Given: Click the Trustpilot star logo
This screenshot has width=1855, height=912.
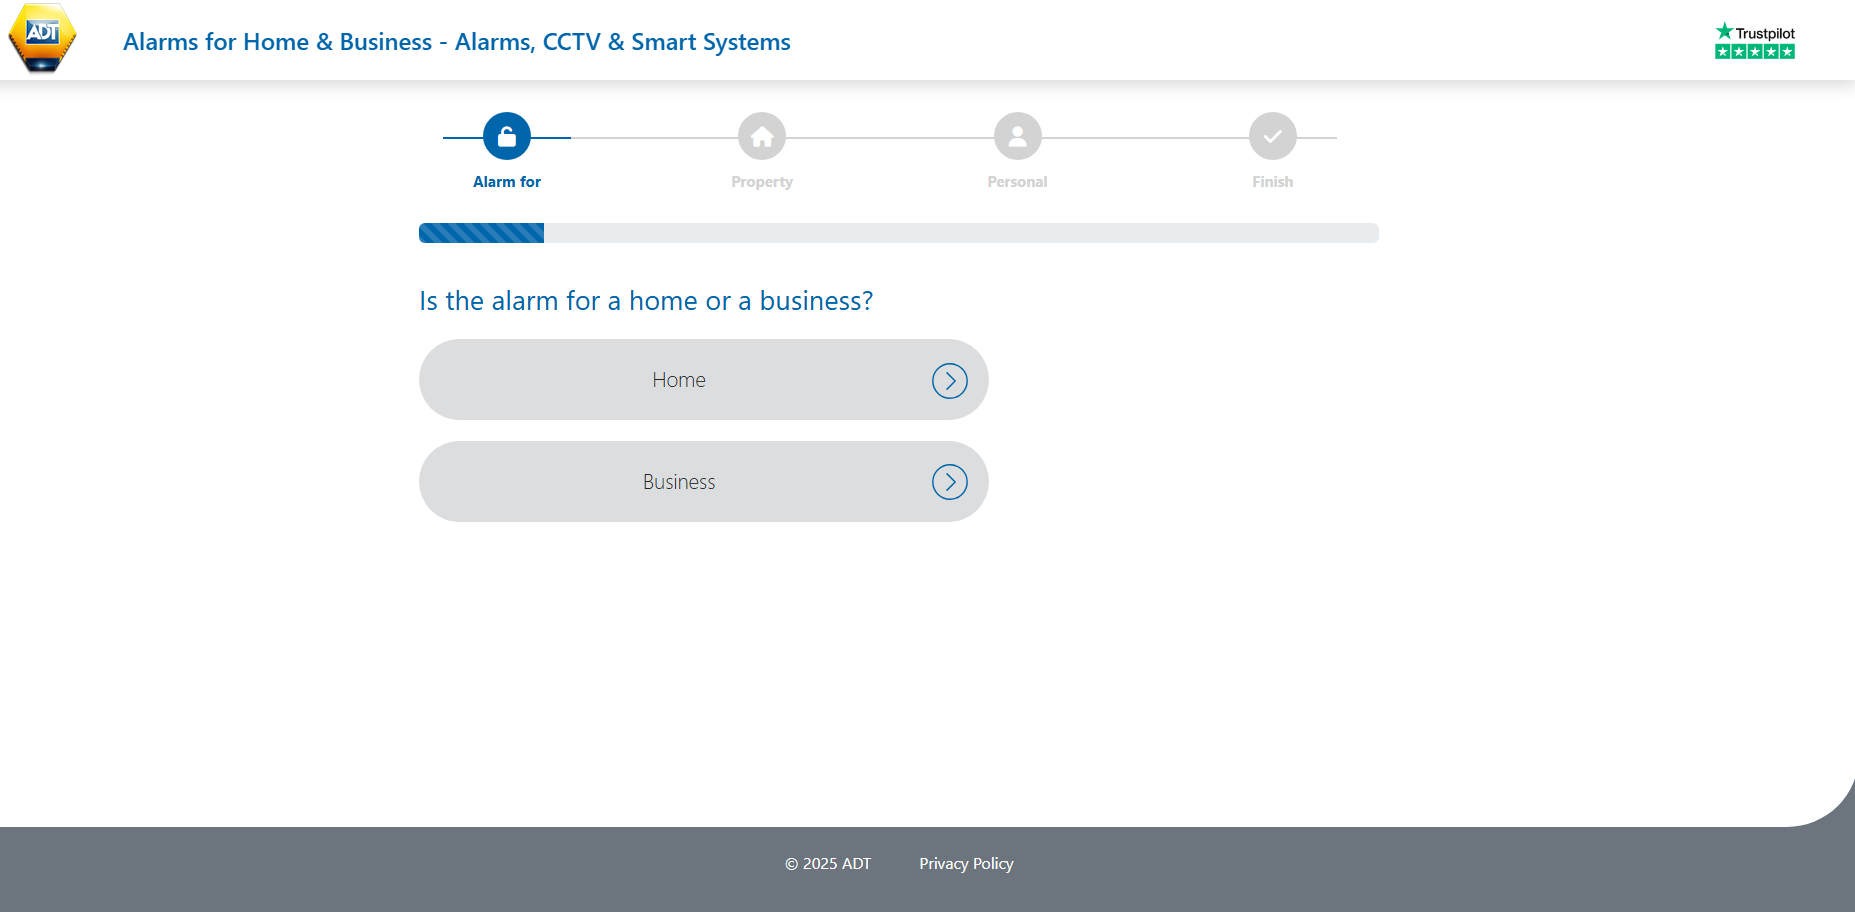Looking at the screenshot, I should pos(1754,33).
